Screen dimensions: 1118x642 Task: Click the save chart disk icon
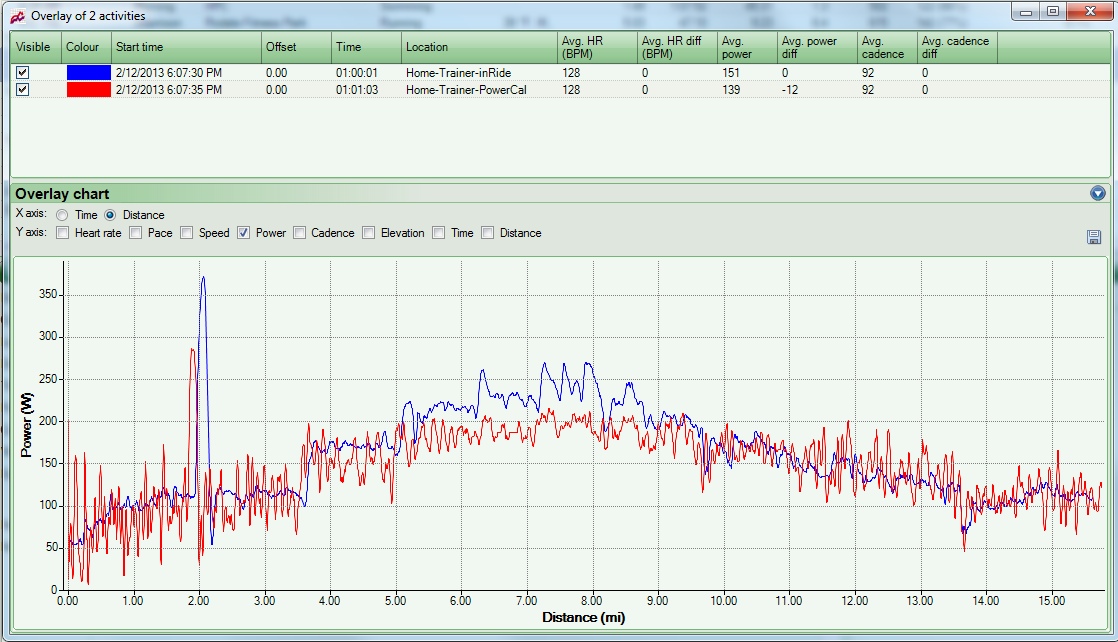(x=1093, y=237)
